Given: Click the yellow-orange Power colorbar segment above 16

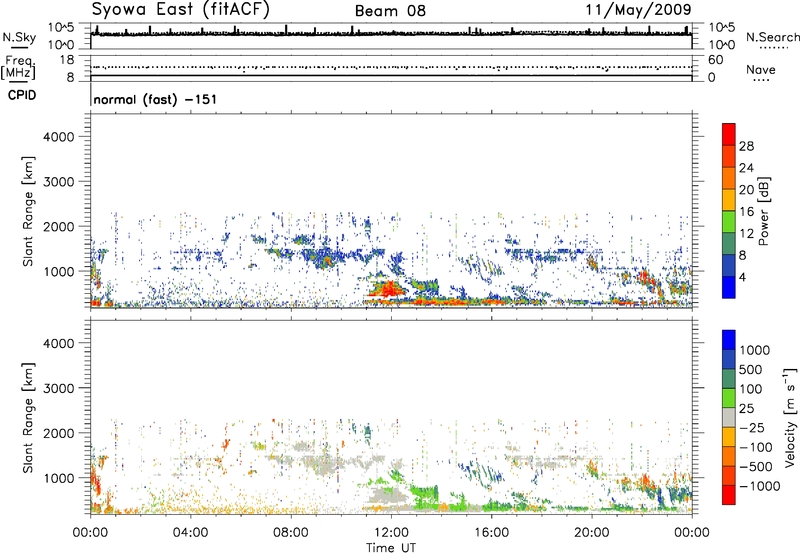Looking at the screenshot, I should pyautogui.click(x=729, y=200).
